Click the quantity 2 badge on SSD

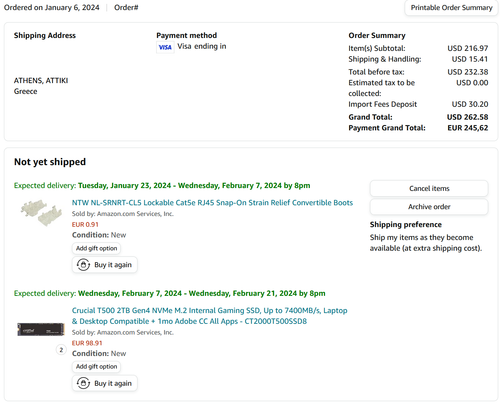pos(61,350)
